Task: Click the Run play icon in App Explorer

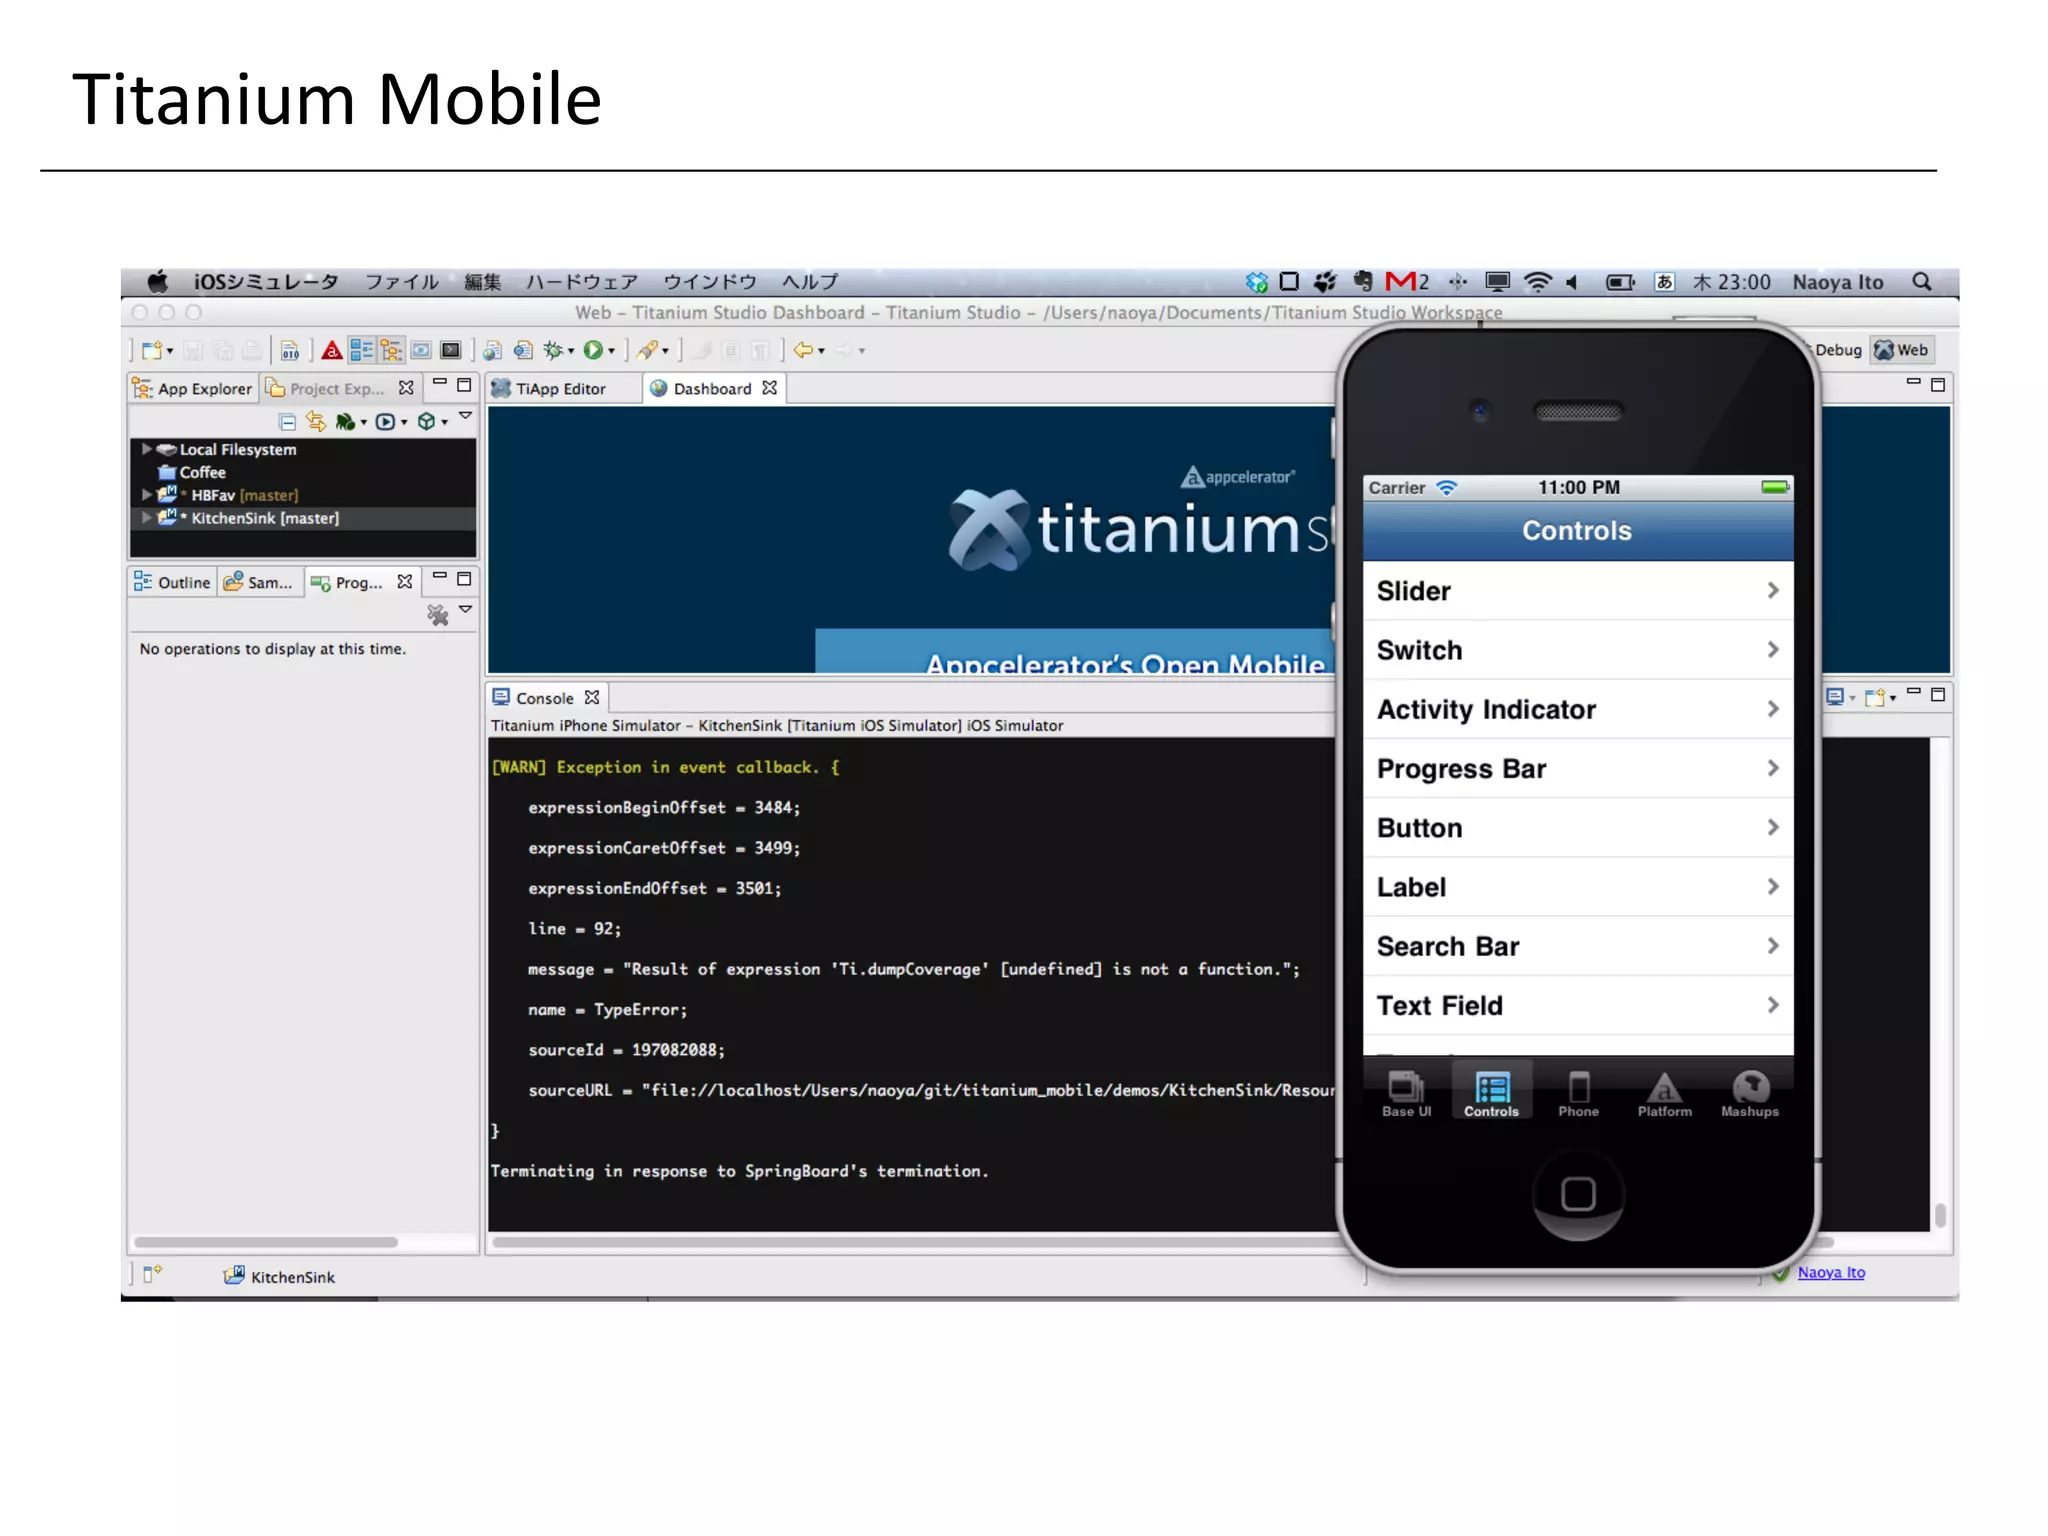Action: [385, 422]
